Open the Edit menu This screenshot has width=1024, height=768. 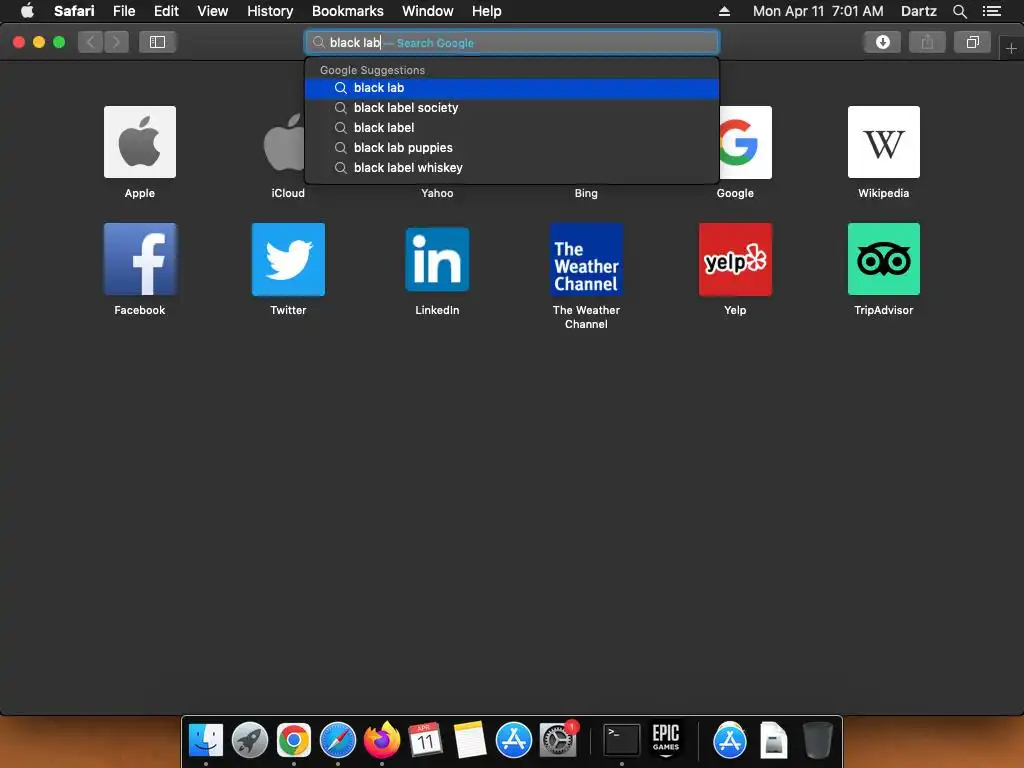166,11
